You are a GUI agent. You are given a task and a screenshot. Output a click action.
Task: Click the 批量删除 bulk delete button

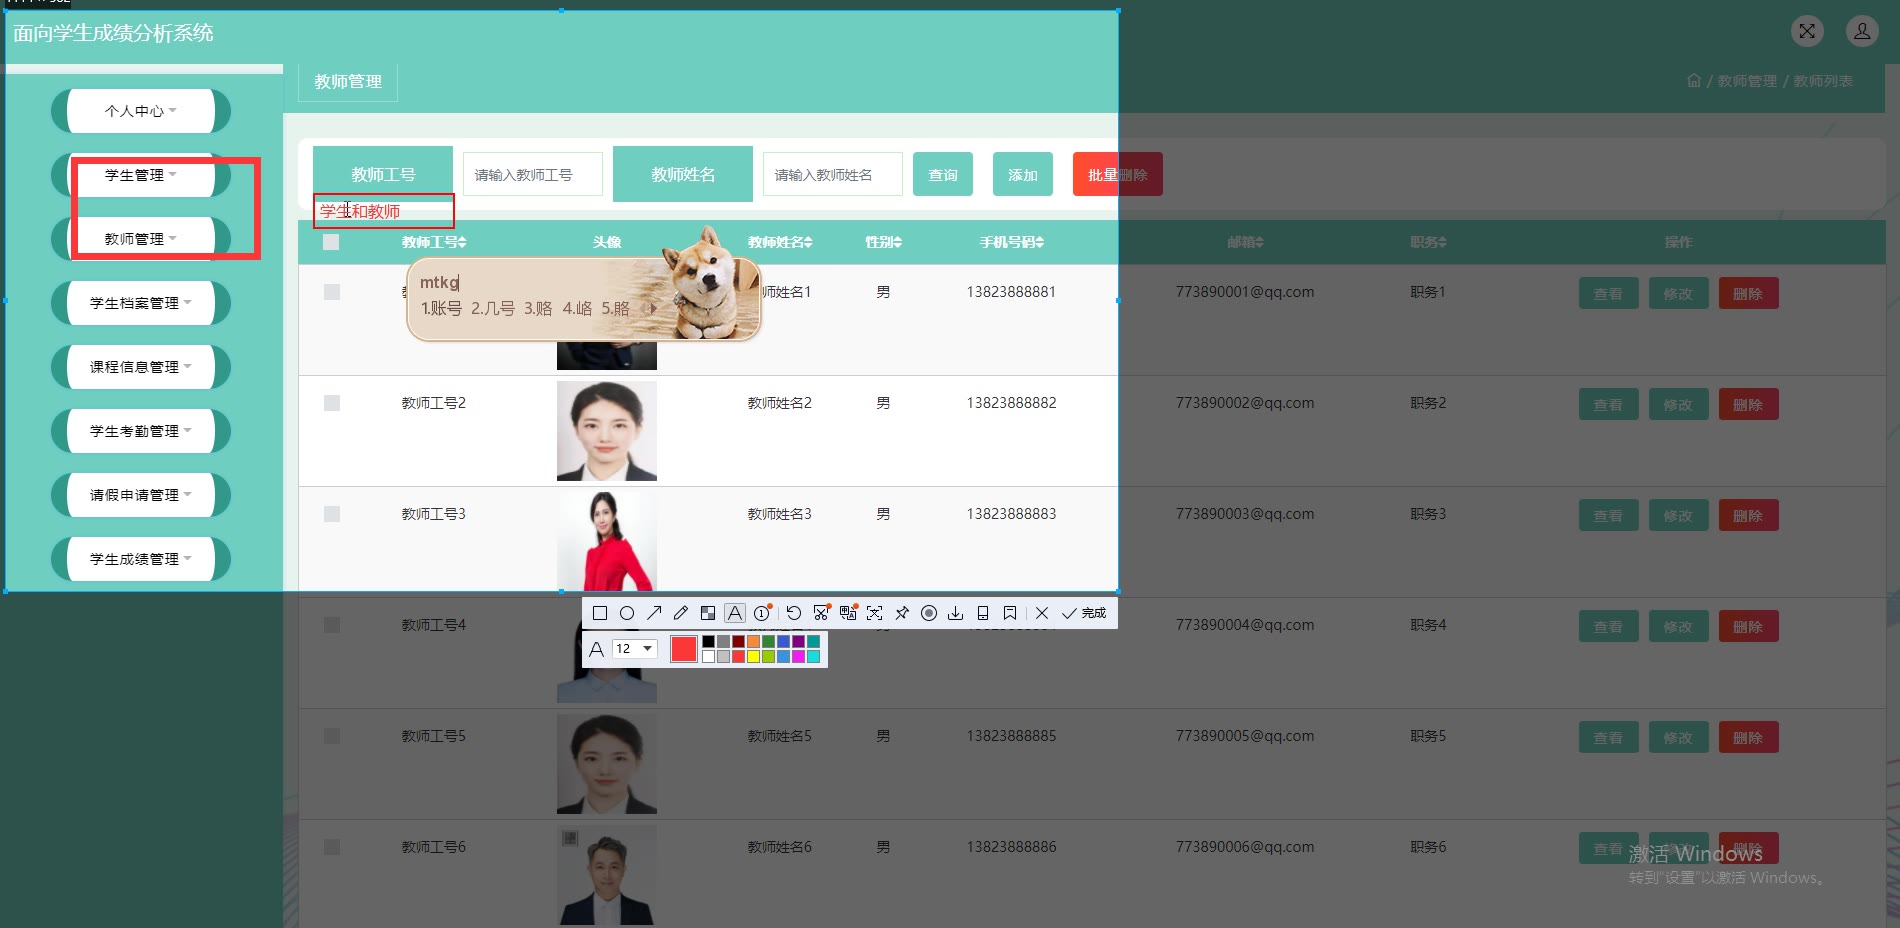[1118, 175]
